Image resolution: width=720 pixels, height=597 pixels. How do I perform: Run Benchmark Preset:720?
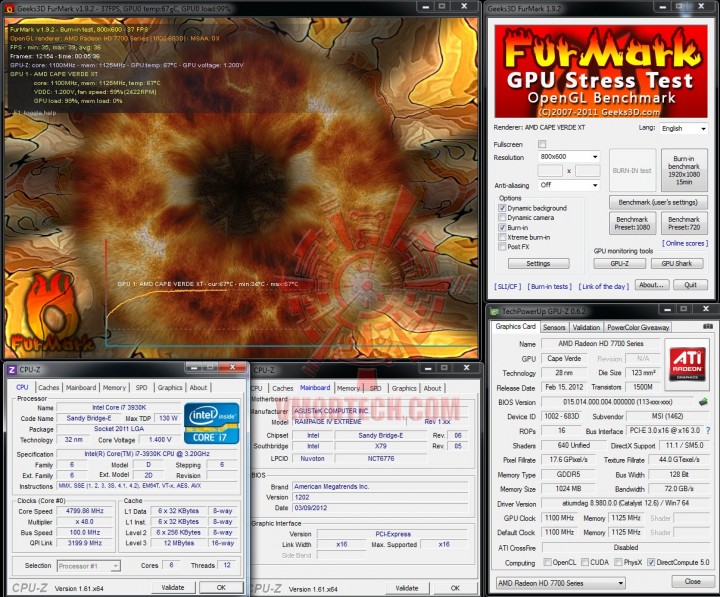click(x=684, y=223)
